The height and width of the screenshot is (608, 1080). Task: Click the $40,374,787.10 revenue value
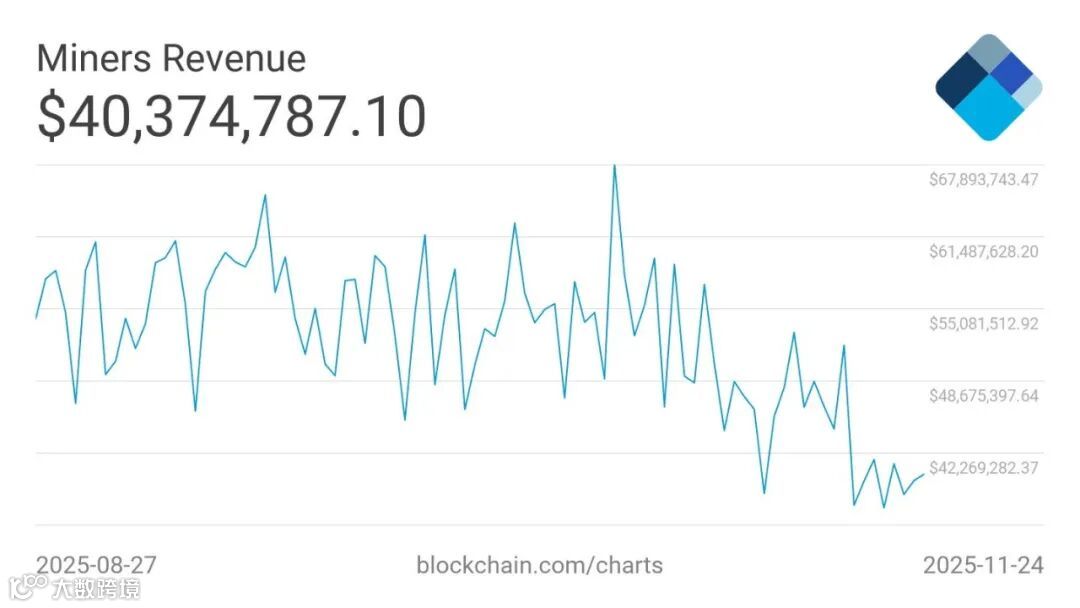232,116
